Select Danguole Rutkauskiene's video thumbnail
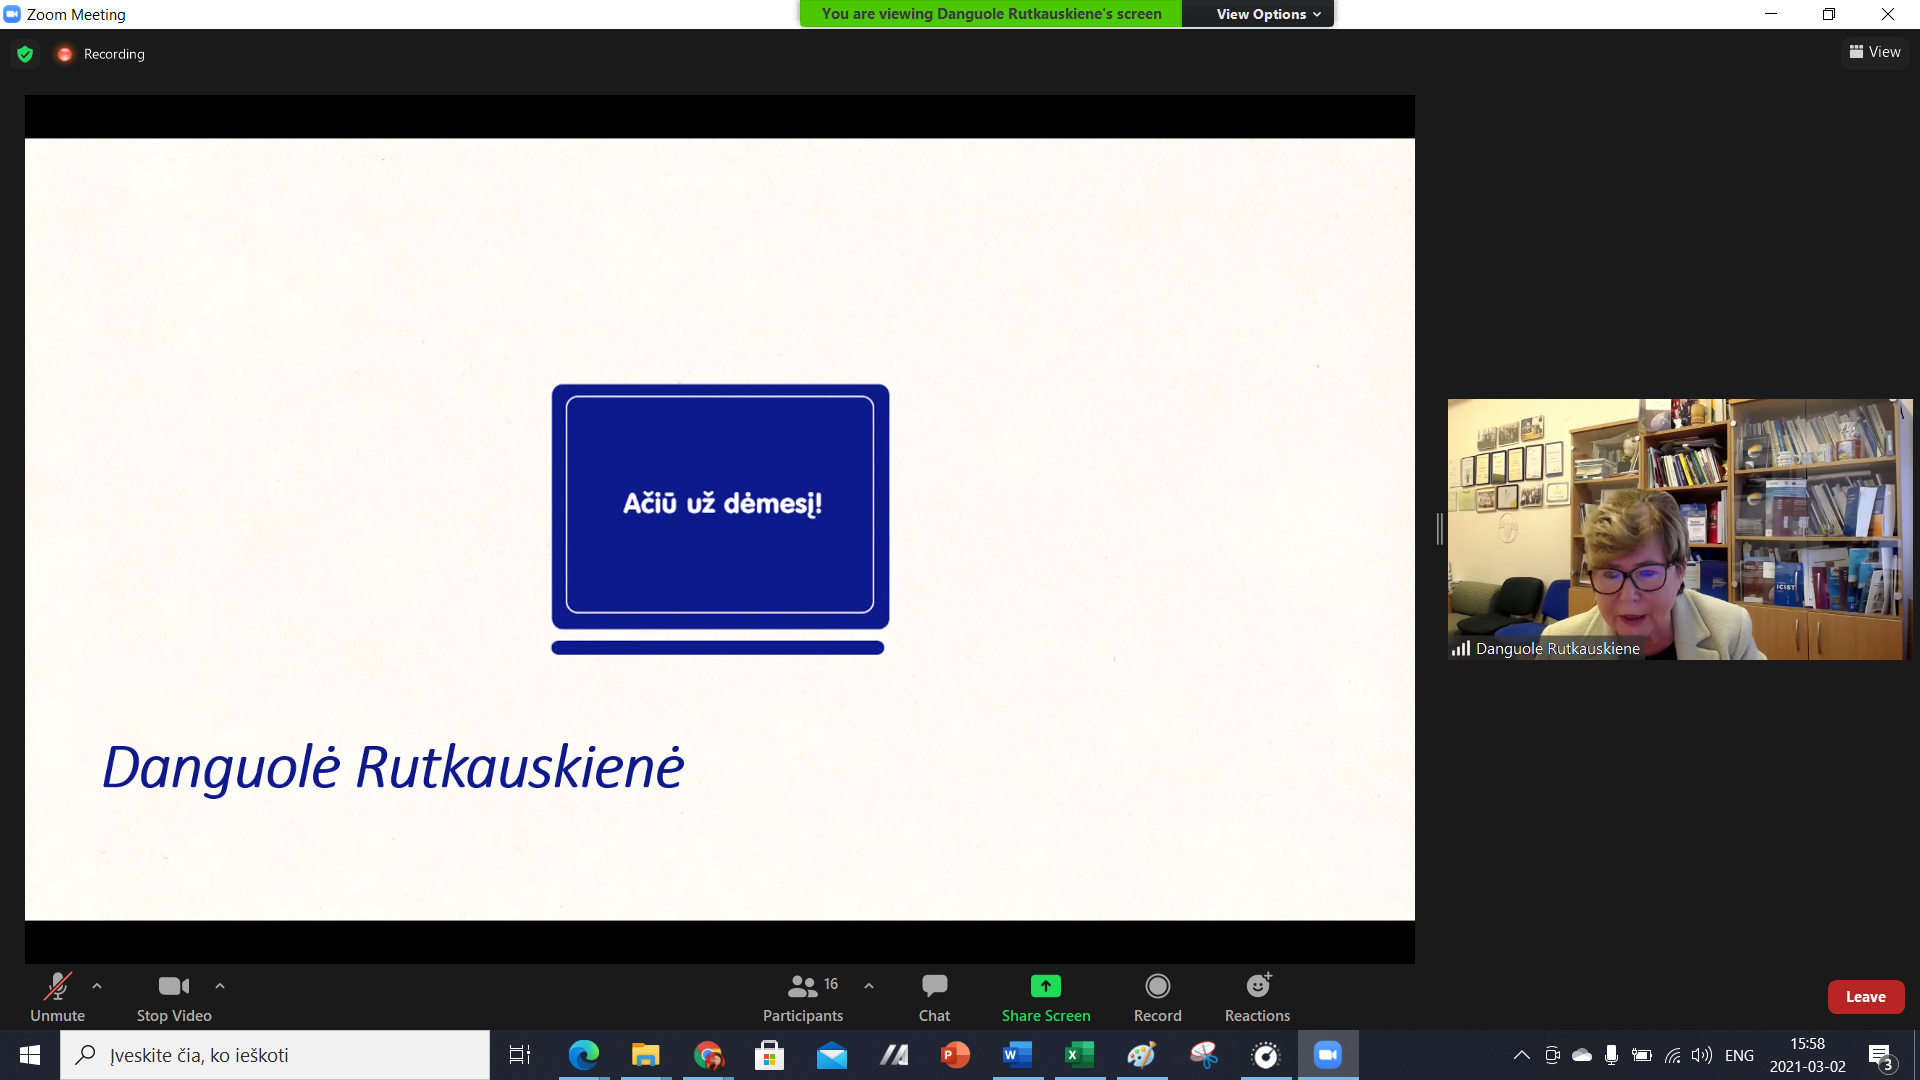The height and width of the screenshot is (1080, 1920). click(x=1680, y=529)
